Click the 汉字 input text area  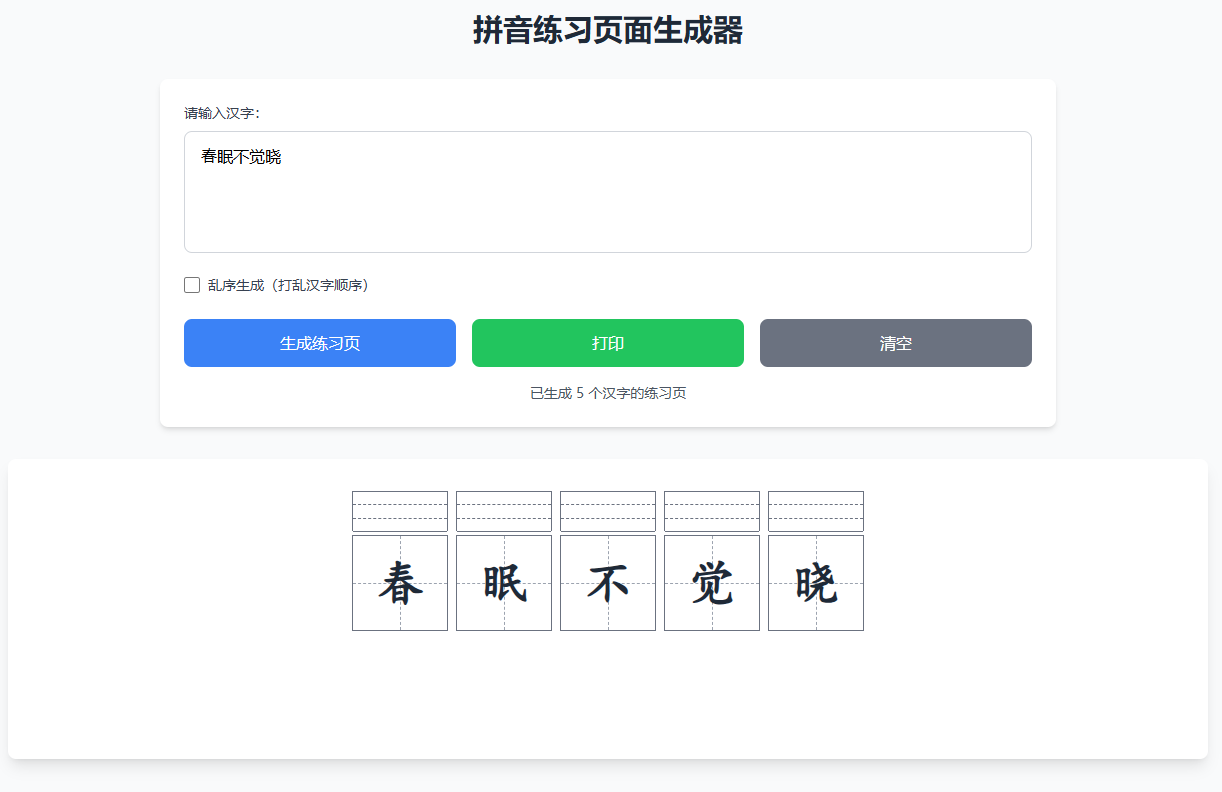[x=607, y=190]
